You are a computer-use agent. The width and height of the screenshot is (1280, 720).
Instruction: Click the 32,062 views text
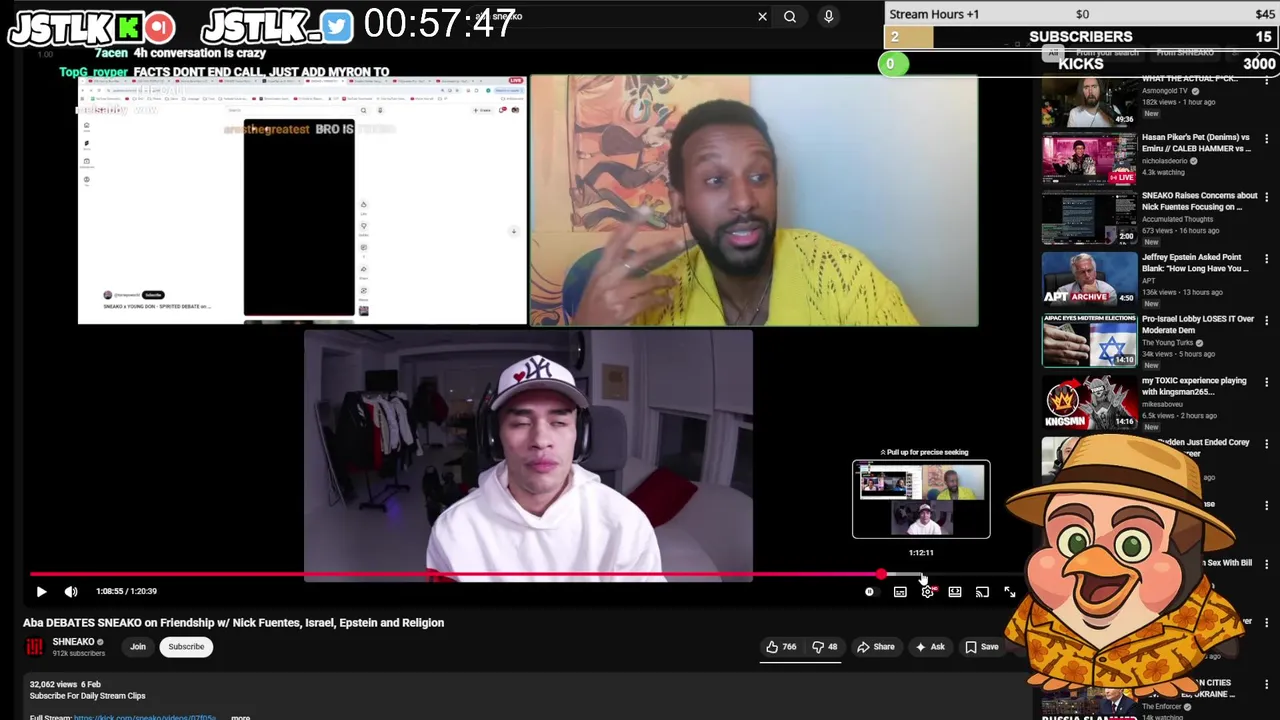pos(53,684)
